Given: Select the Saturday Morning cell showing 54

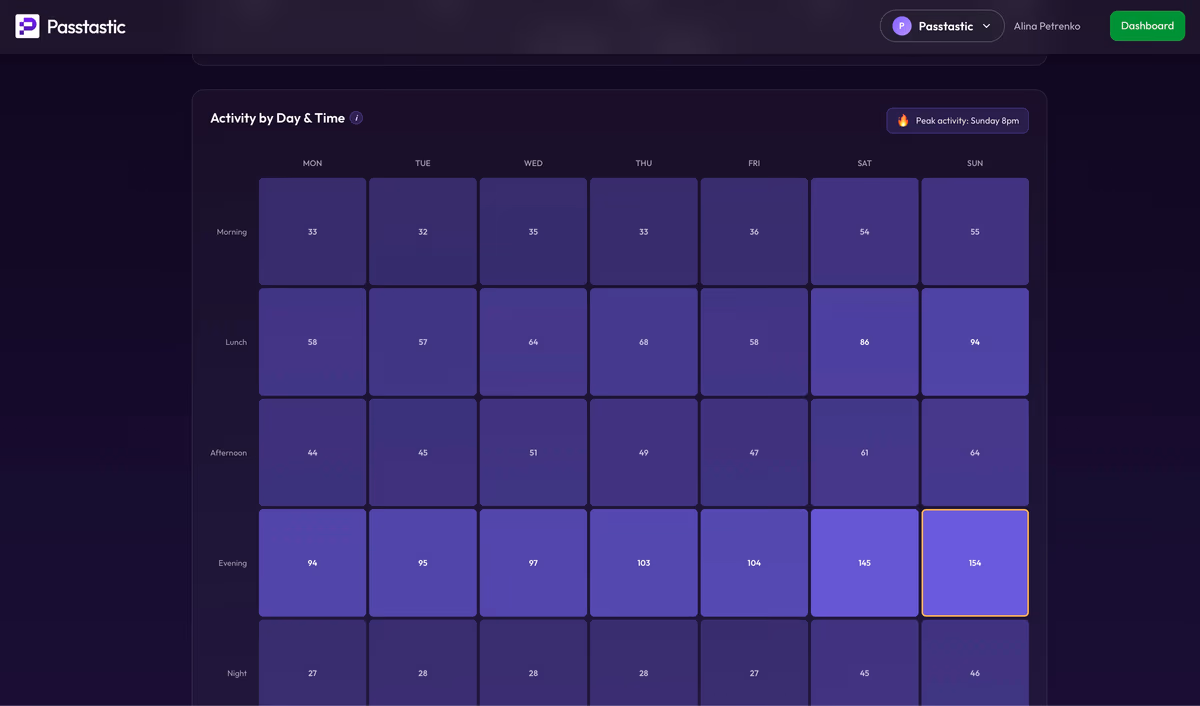Looking at the screenshot, I should (x=865, y=232).
